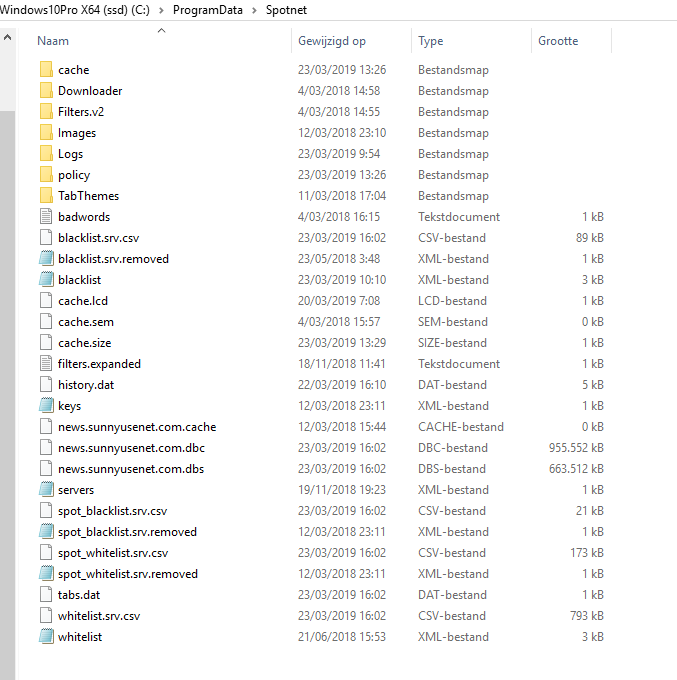Click the TabThemes folder icon
The width and height of the screenshot is (677, 680).
coord(46,196)
